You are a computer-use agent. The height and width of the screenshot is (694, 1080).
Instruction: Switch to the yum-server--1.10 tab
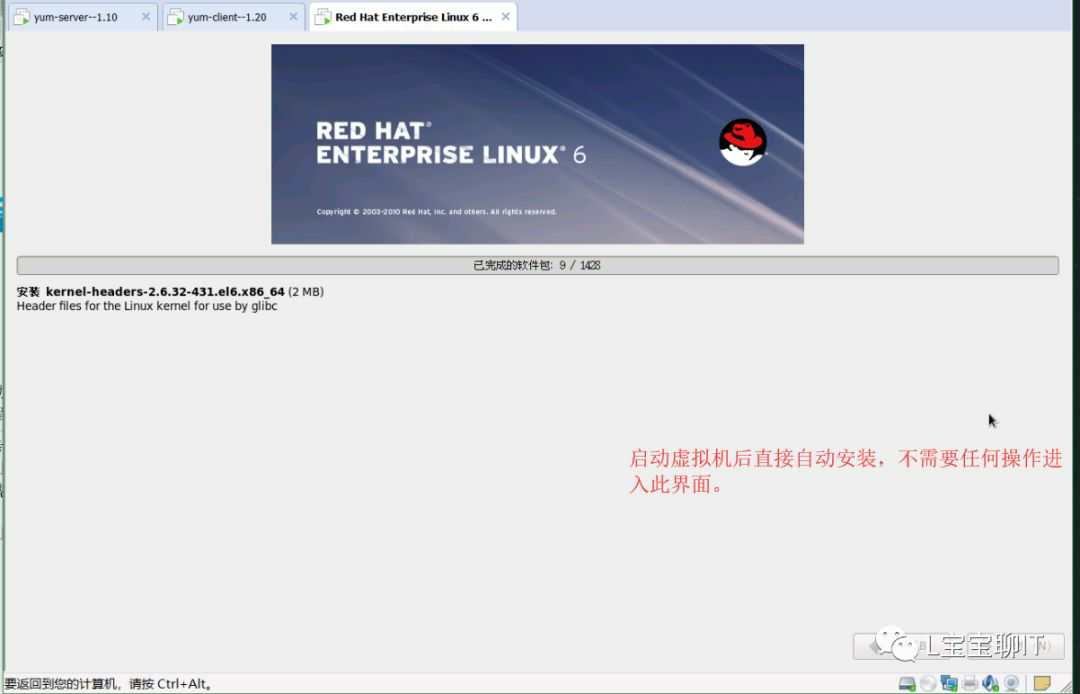pos(83,17)
